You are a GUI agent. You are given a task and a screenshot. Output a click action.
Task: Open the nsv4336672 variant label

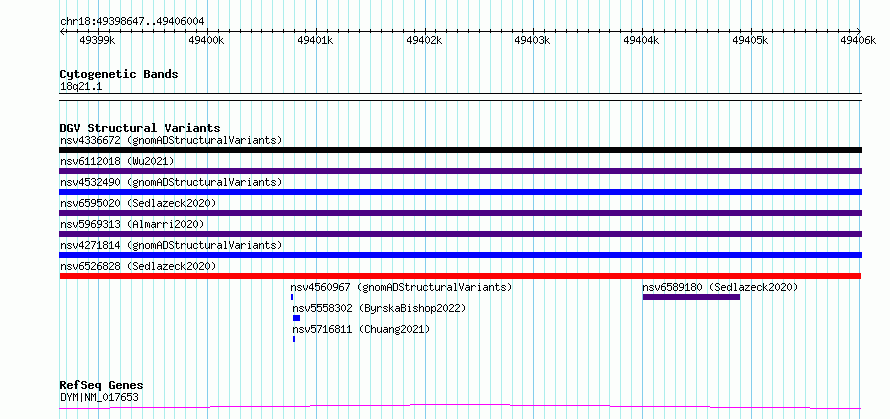(x=171, y=140)
